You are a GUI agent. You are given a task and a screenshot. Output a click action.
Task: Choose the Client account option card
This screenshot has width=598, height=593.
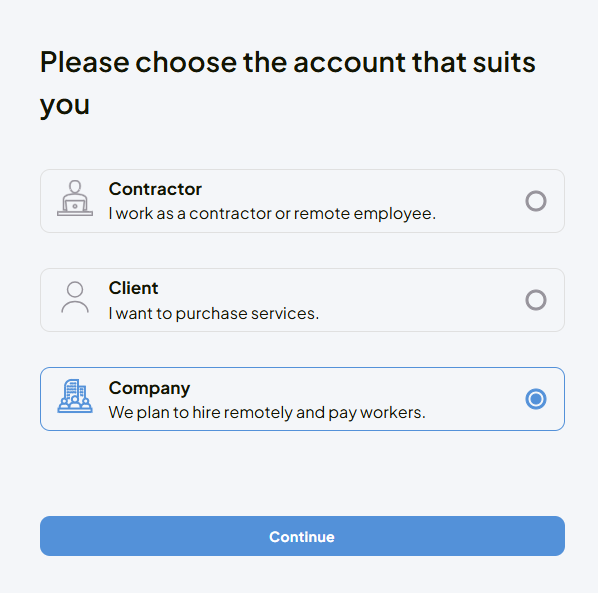(x=302, y=300)
